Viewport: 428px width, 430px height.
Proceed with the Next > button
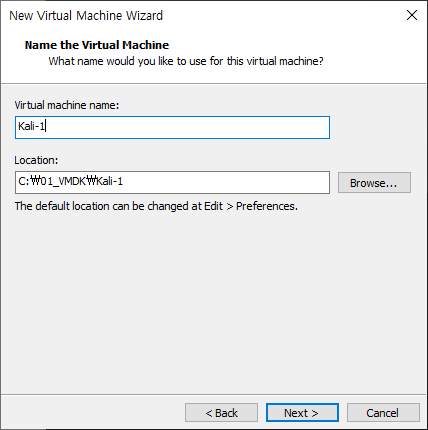point(302,413)
